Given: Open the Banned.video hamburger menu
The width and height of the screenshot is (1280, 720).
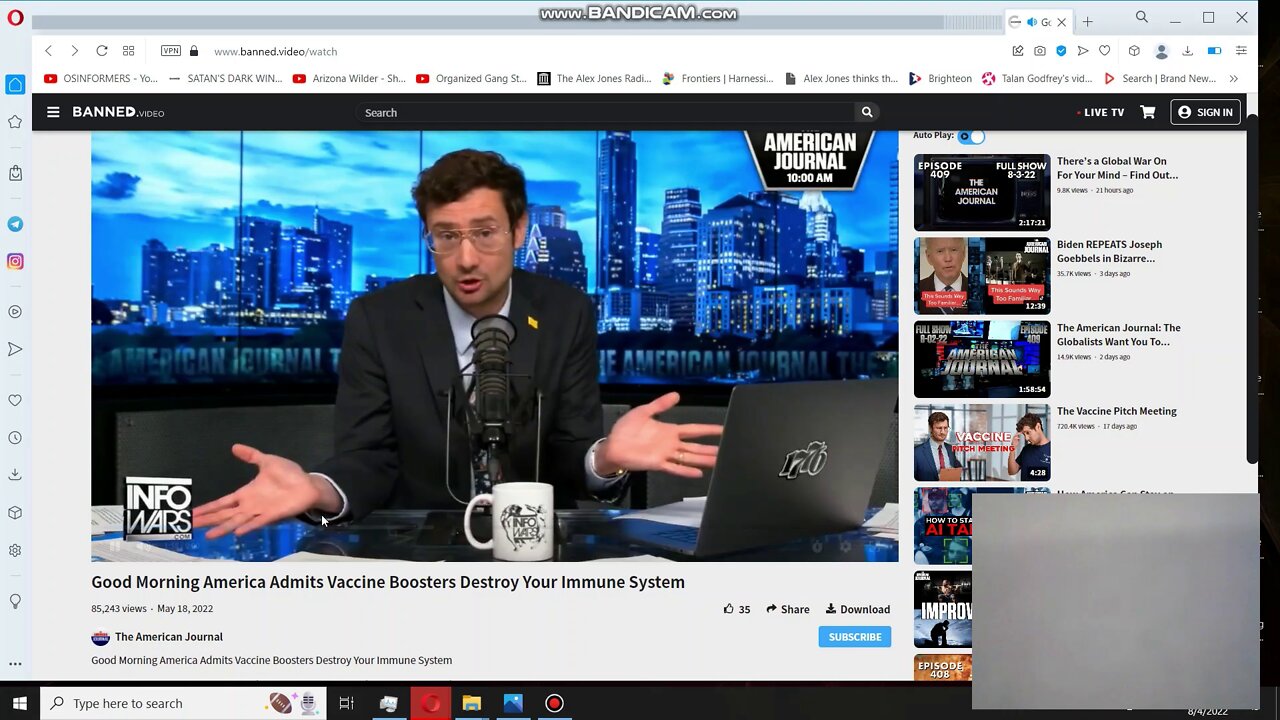Looking at the screenshot, I should pos(53,112).
